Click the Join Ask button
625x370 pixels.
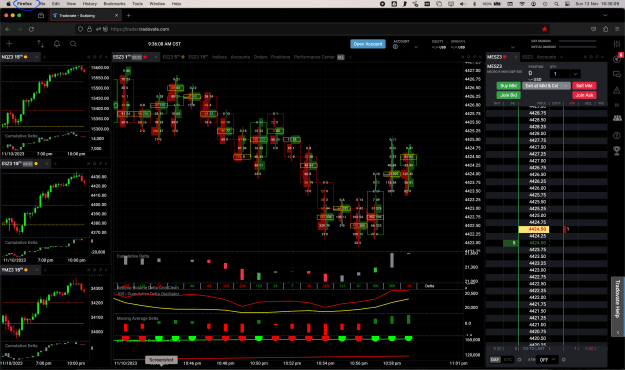(x=584, y=95)
